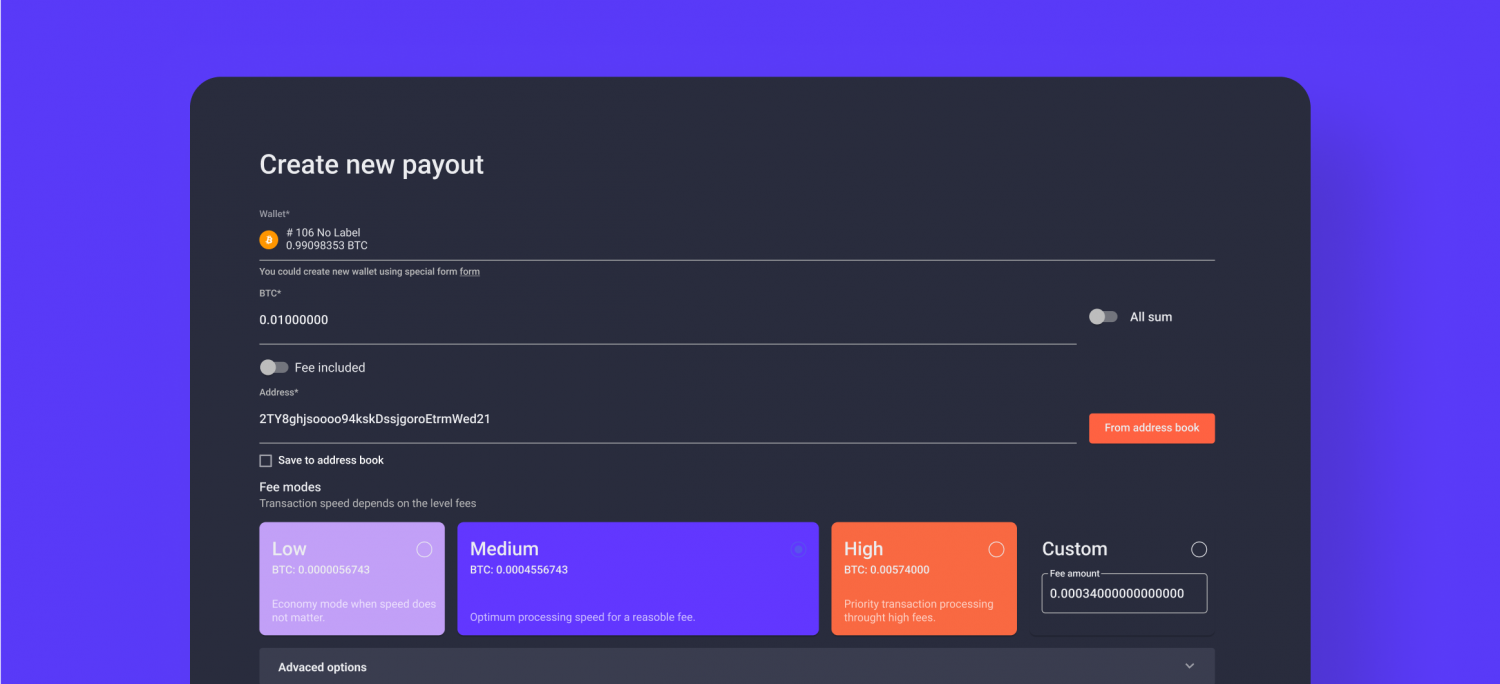
Task: Click the From address book button
Action: [x=1152, y=428]
